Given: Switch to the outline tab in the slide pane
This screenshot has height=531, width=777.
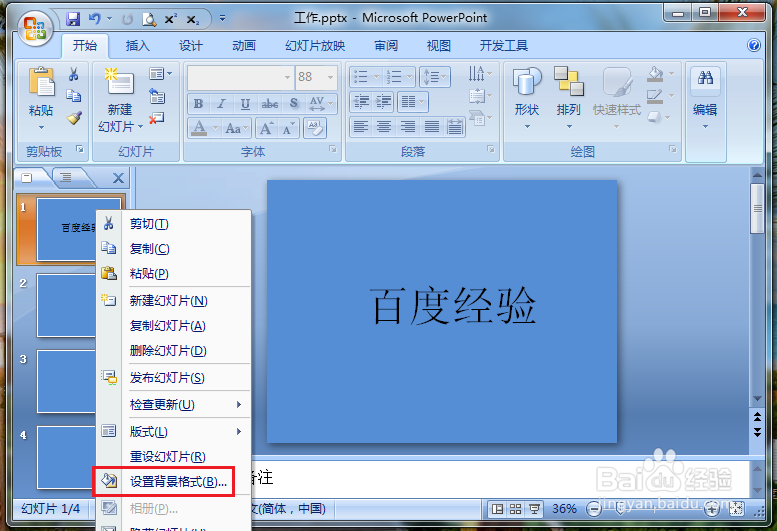Looking at the screenshot, I should click(66, 177).
